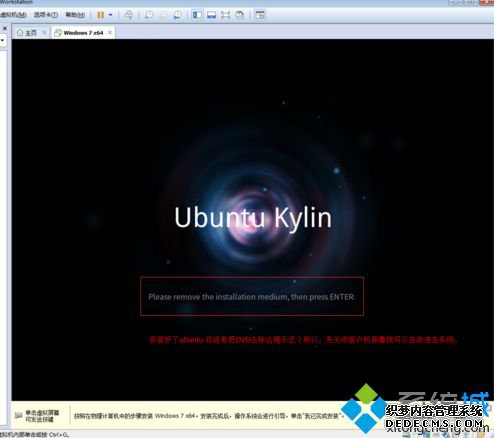Expand the library panel dropdown arrow
Viewport: 494px width, 438px height.
pyautogui.click(x=3, y=41)
